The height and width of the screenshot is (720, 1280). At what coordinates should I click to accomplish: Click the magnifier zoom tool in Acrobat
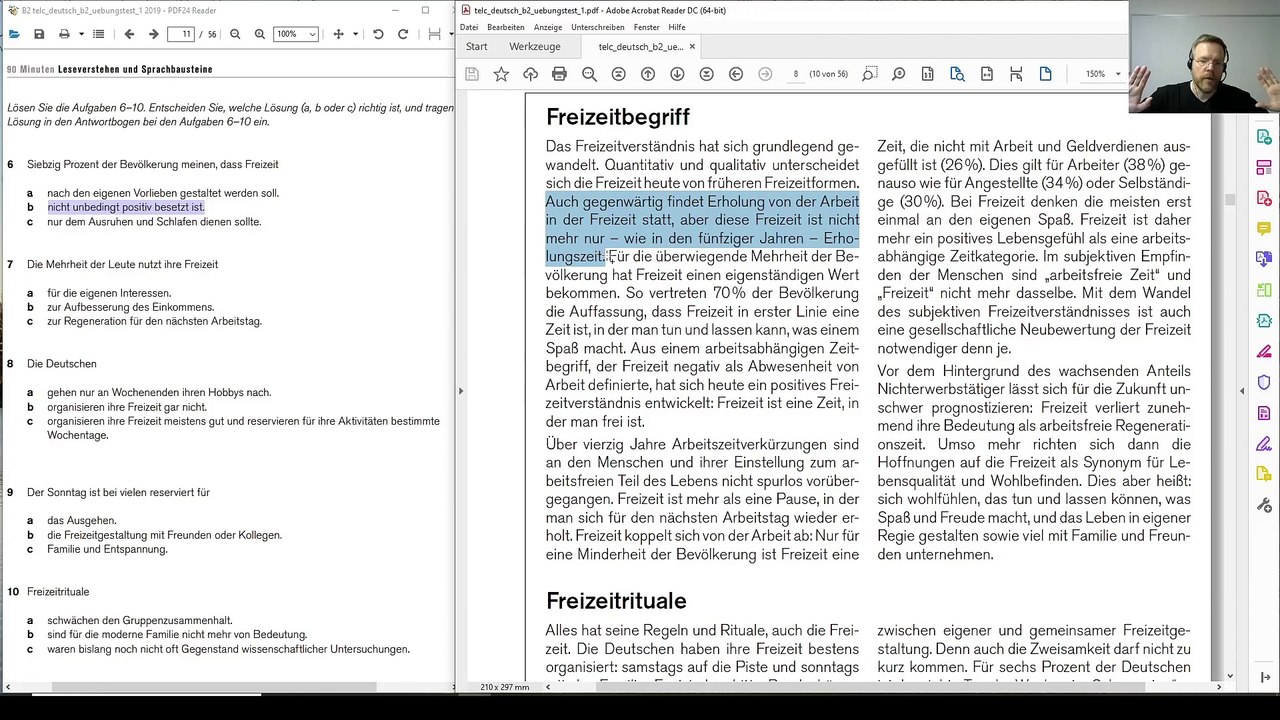(x=898, y=74)
